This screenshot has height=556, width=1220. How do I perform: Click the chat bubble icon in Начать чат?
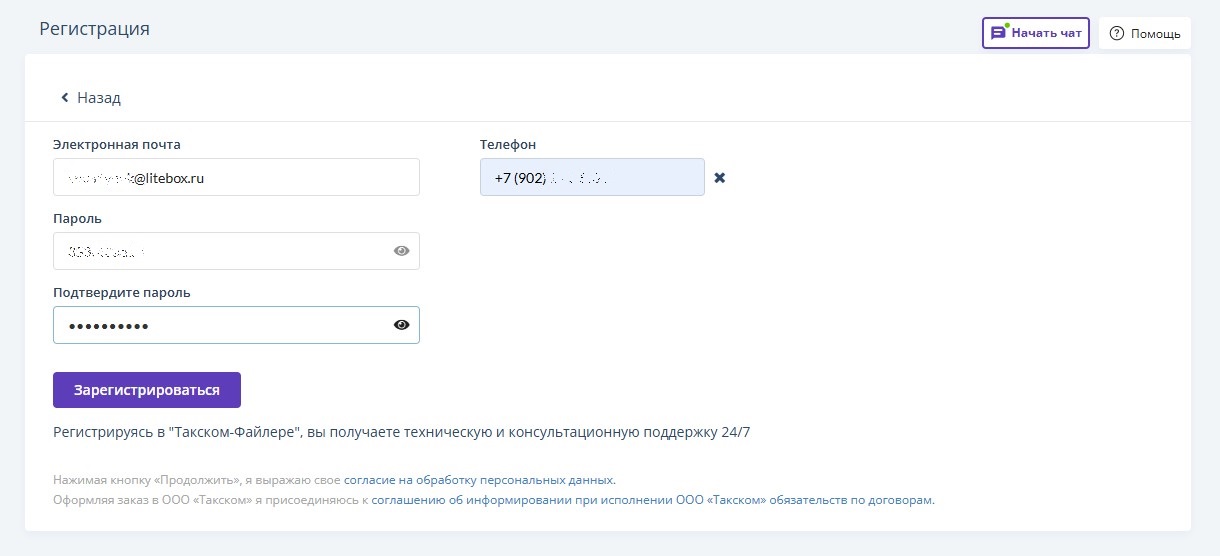coord(998,32)
